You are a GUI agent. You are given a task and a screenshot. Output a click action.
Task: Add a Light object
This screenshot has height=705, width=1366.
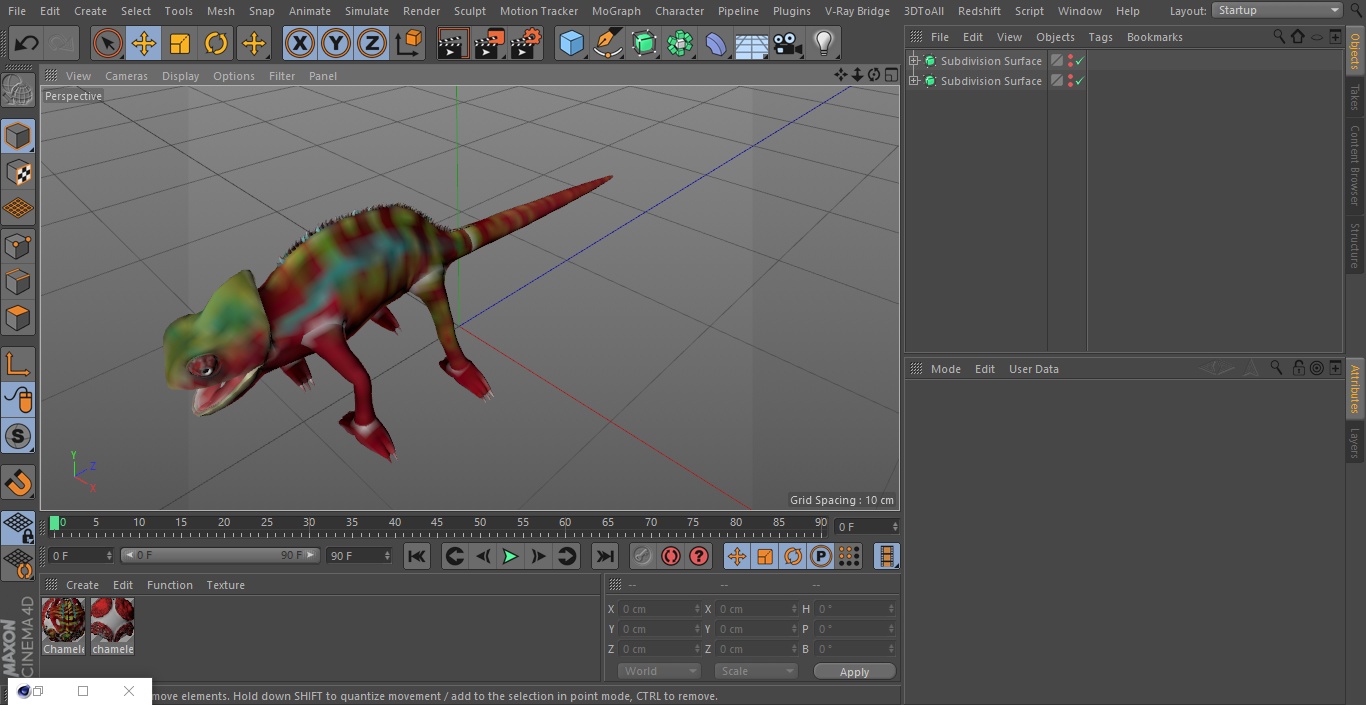tap(823, 43)
